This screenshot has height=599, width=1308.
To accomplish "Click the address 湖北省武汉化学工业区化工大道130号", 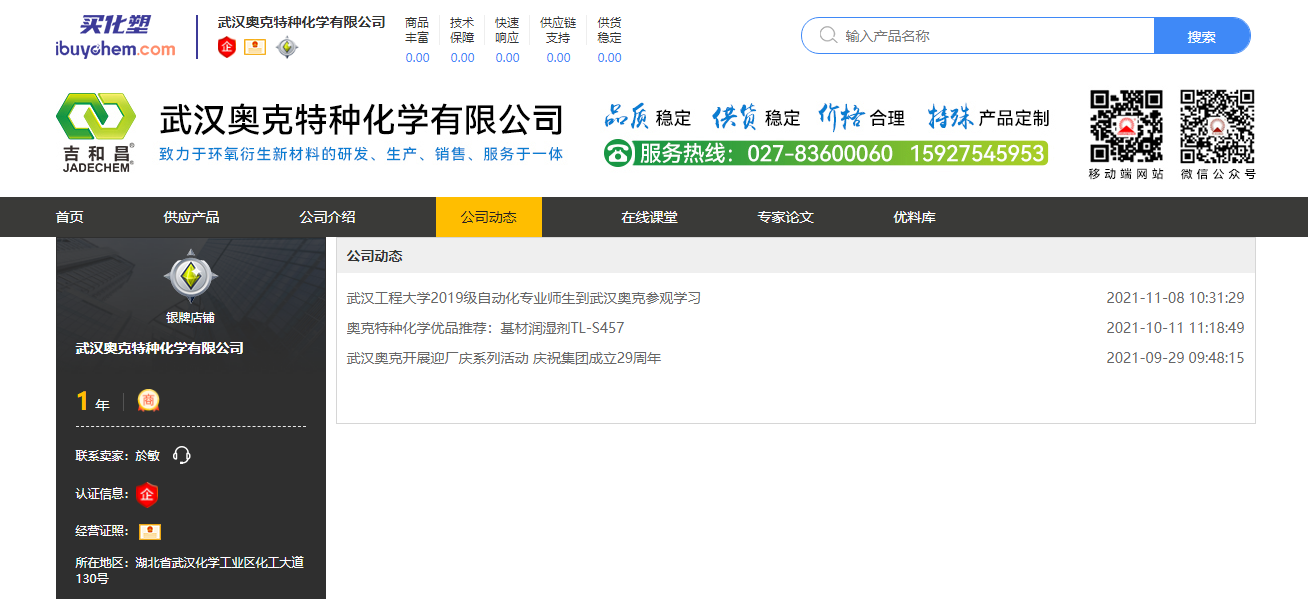I will 190,570.
